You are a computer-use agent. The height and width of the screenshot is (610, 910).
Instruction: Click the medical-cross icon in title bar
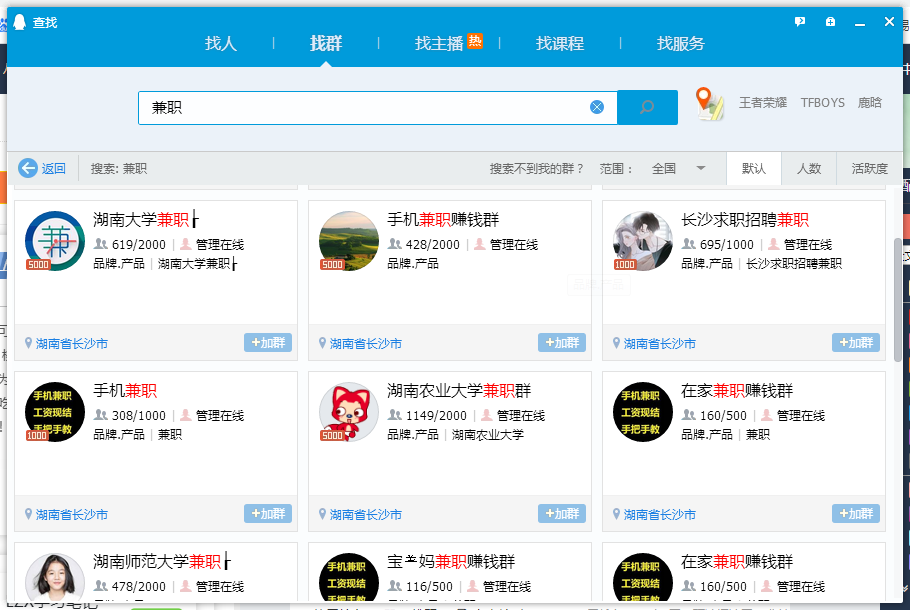[x=830, y=22]
